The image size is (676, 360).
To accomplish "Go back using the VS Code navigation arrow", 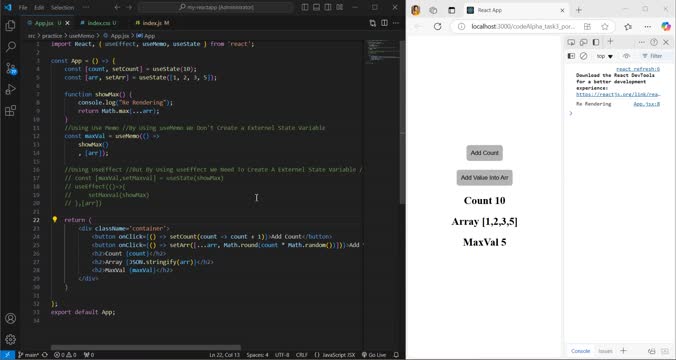I will tap(117, 7).
